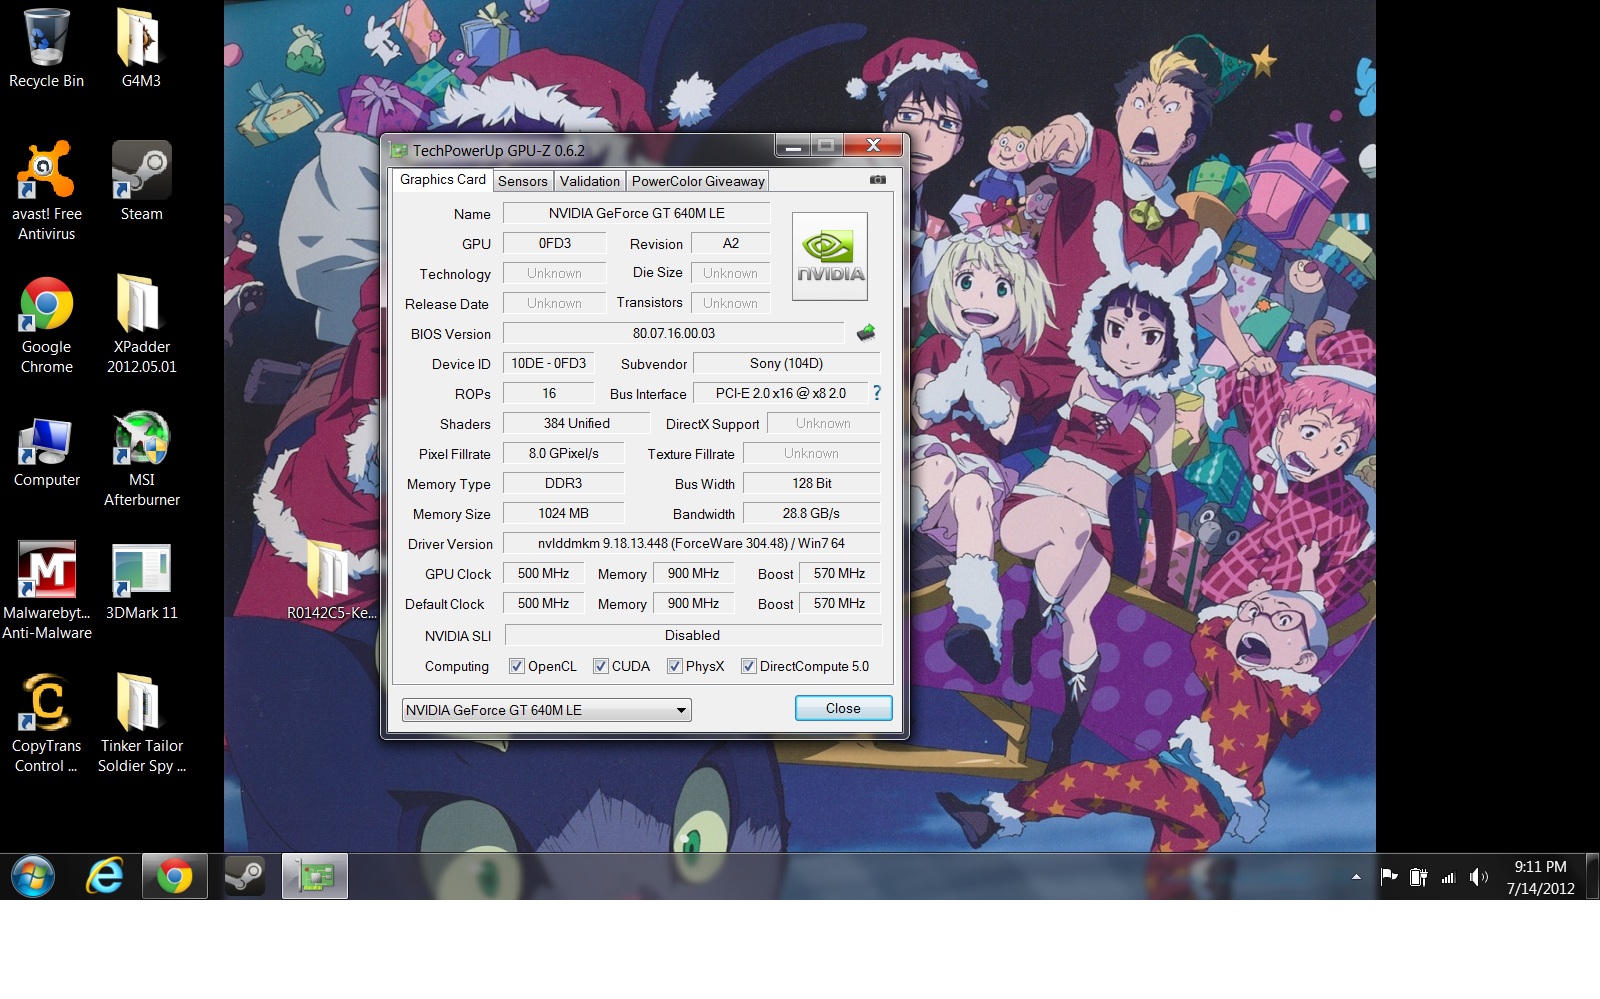Click the Revision field A2
The image size is (1600, 999).
[730, 243]
